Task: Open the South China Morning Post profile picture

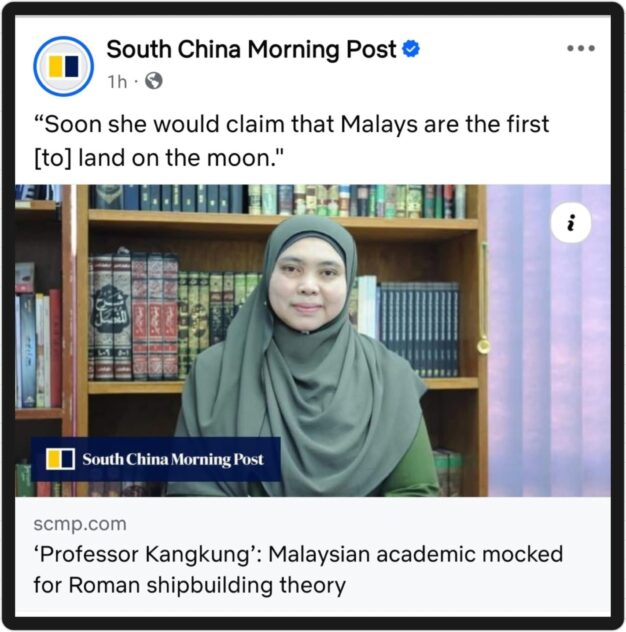Action: tap(64, 67)
